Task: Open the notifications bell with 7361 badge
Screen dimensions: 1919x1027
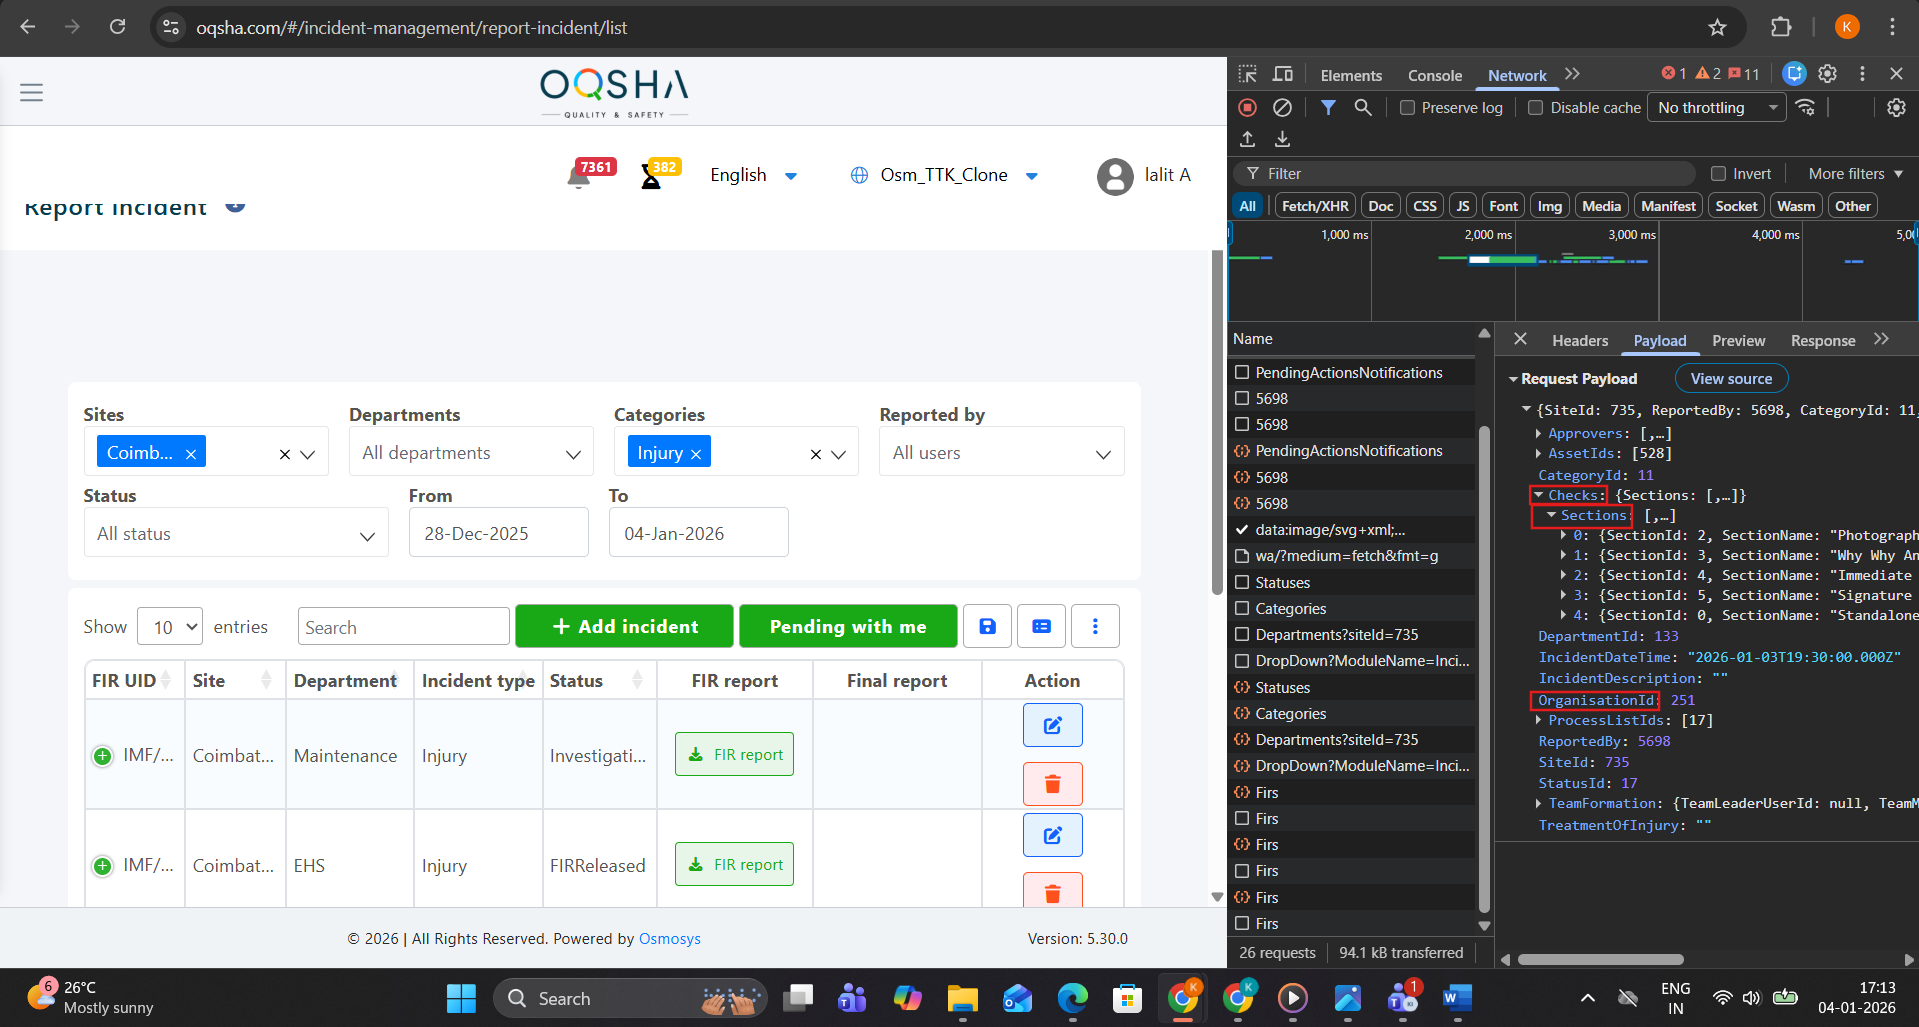Action: [x=579, y=177]
